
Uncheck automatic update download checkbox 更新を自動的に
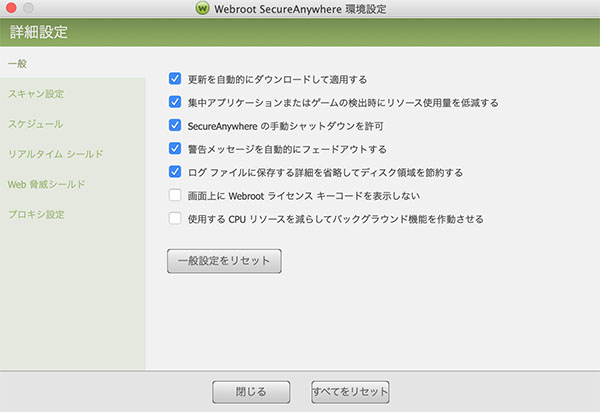point(175,78)
